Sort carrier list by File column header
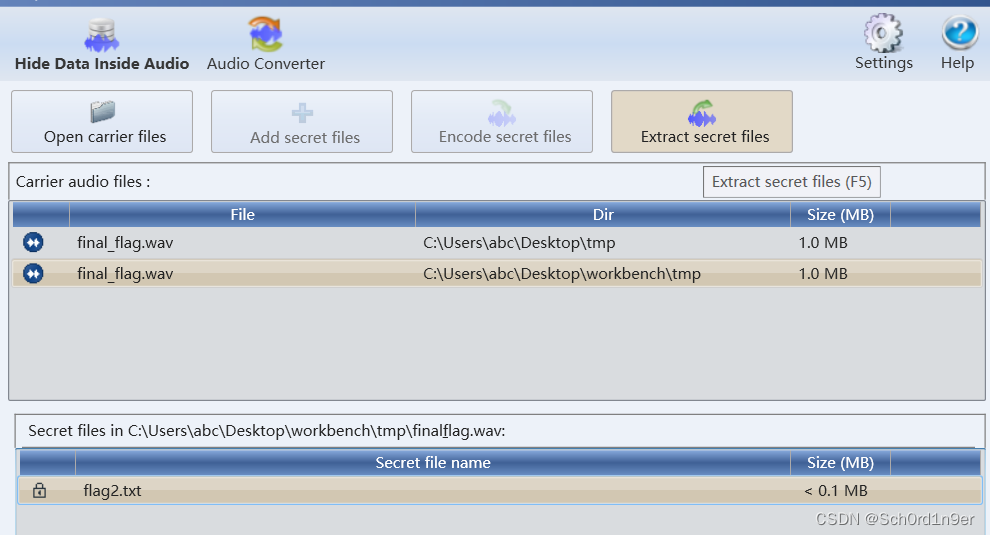This screenshot has height=535, width=990. tap(242, 215)
